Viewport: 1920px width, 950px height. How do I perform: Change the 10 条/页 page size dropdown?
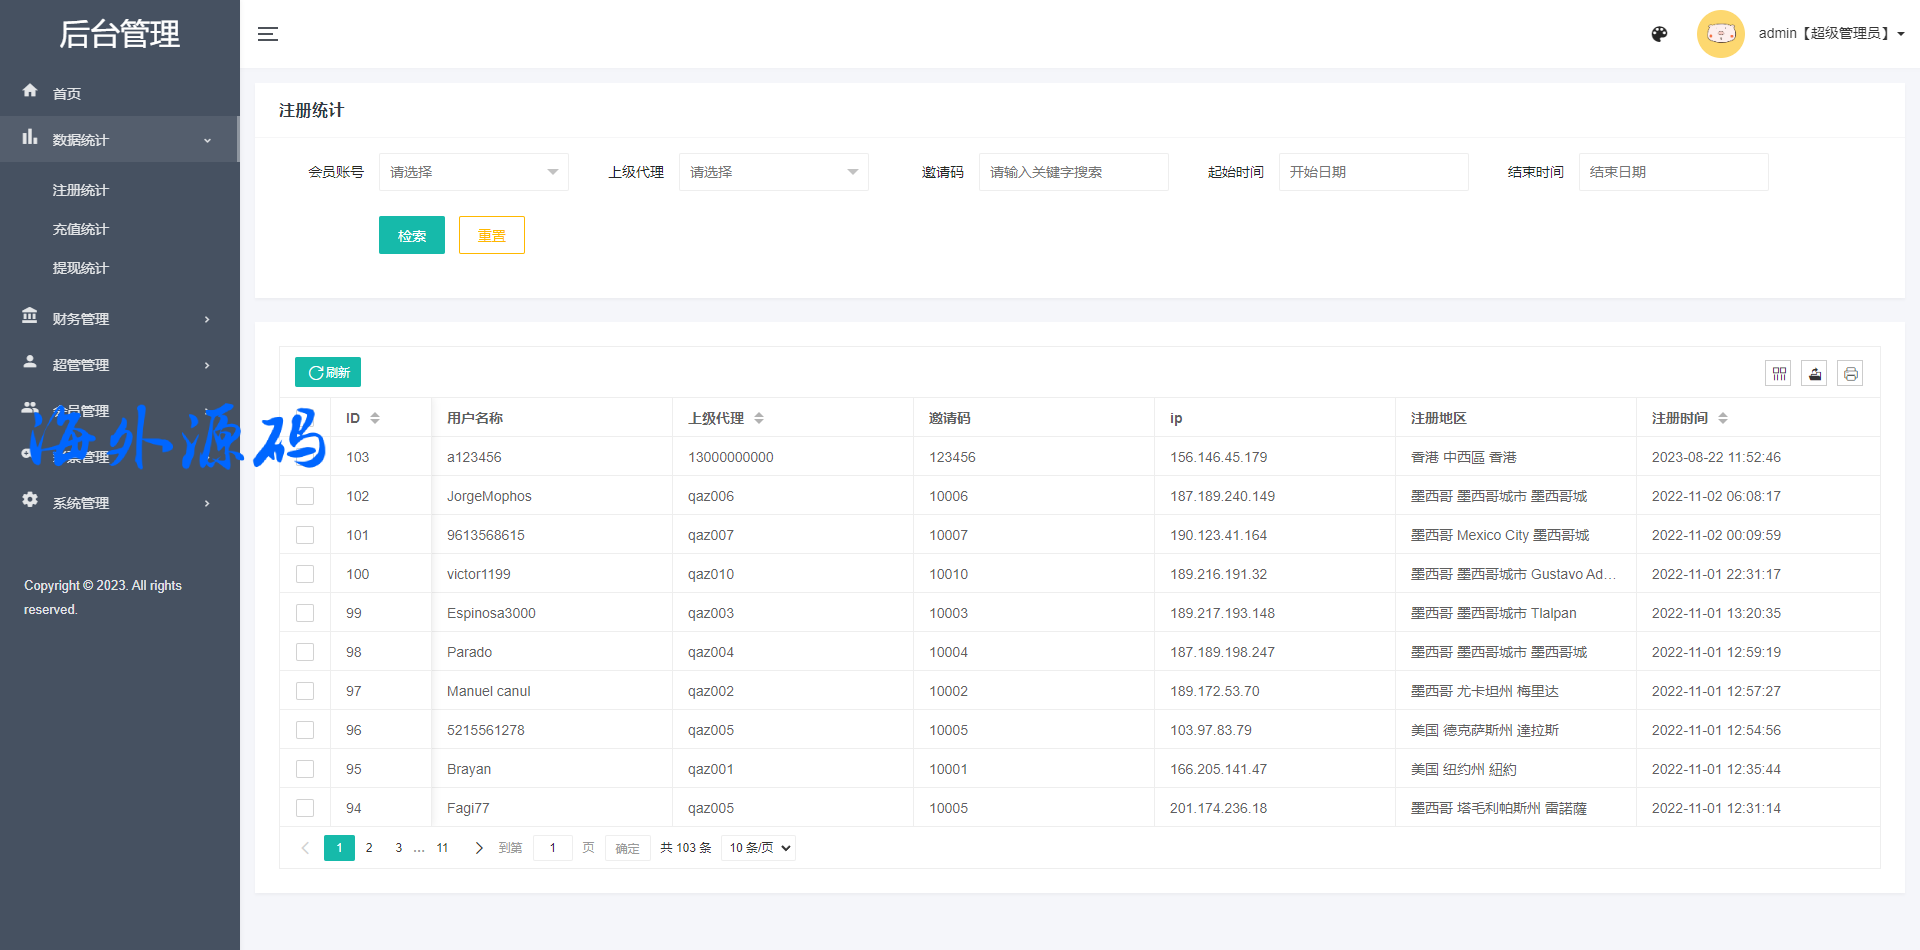[759, 848]
